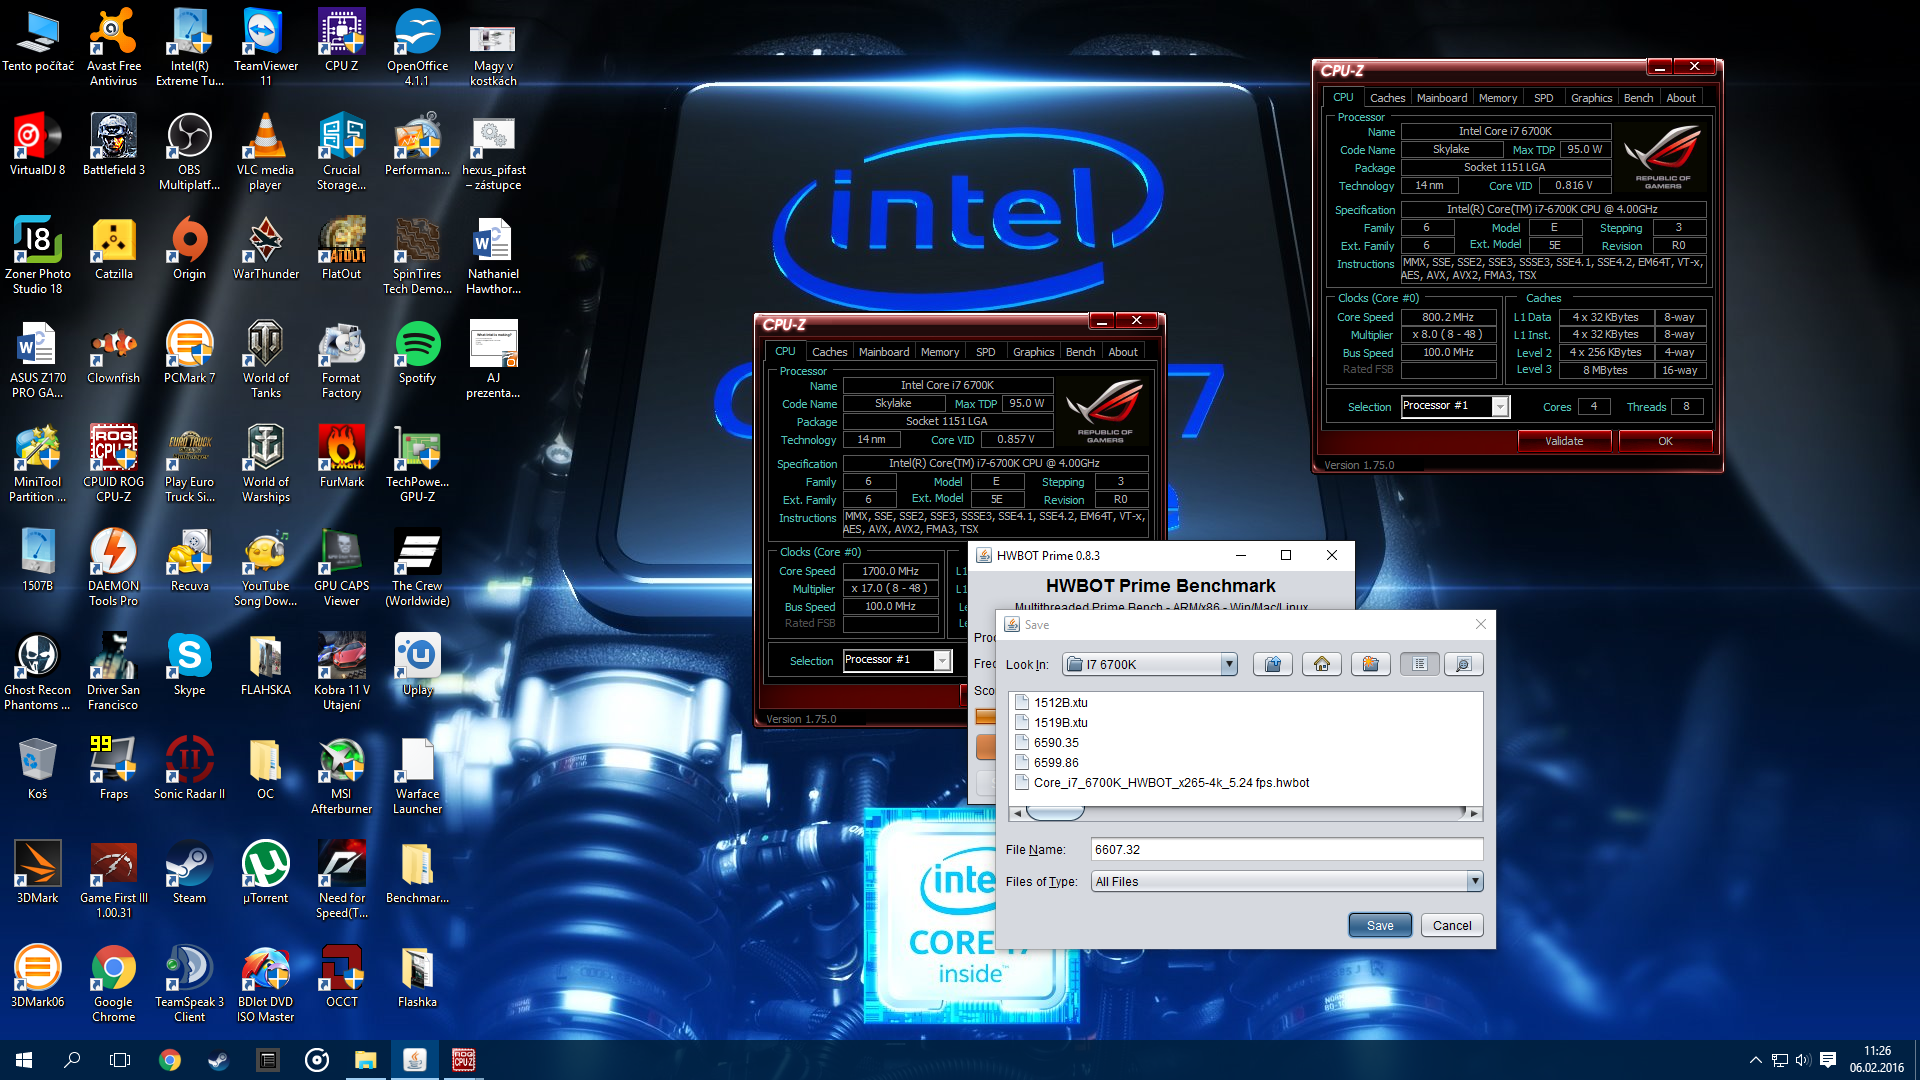Open Origin desktop icon
1920x1080 pixels.
190,248
